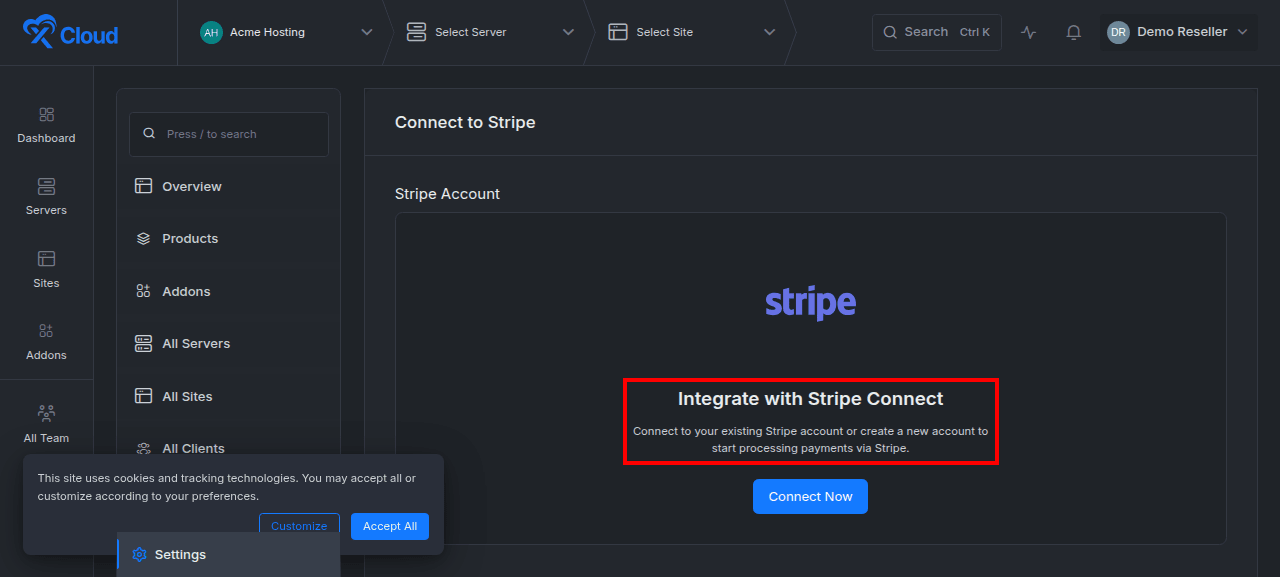Click the activity pulse icon in header
The image size is (1280, 577).
pos(1028,32)
